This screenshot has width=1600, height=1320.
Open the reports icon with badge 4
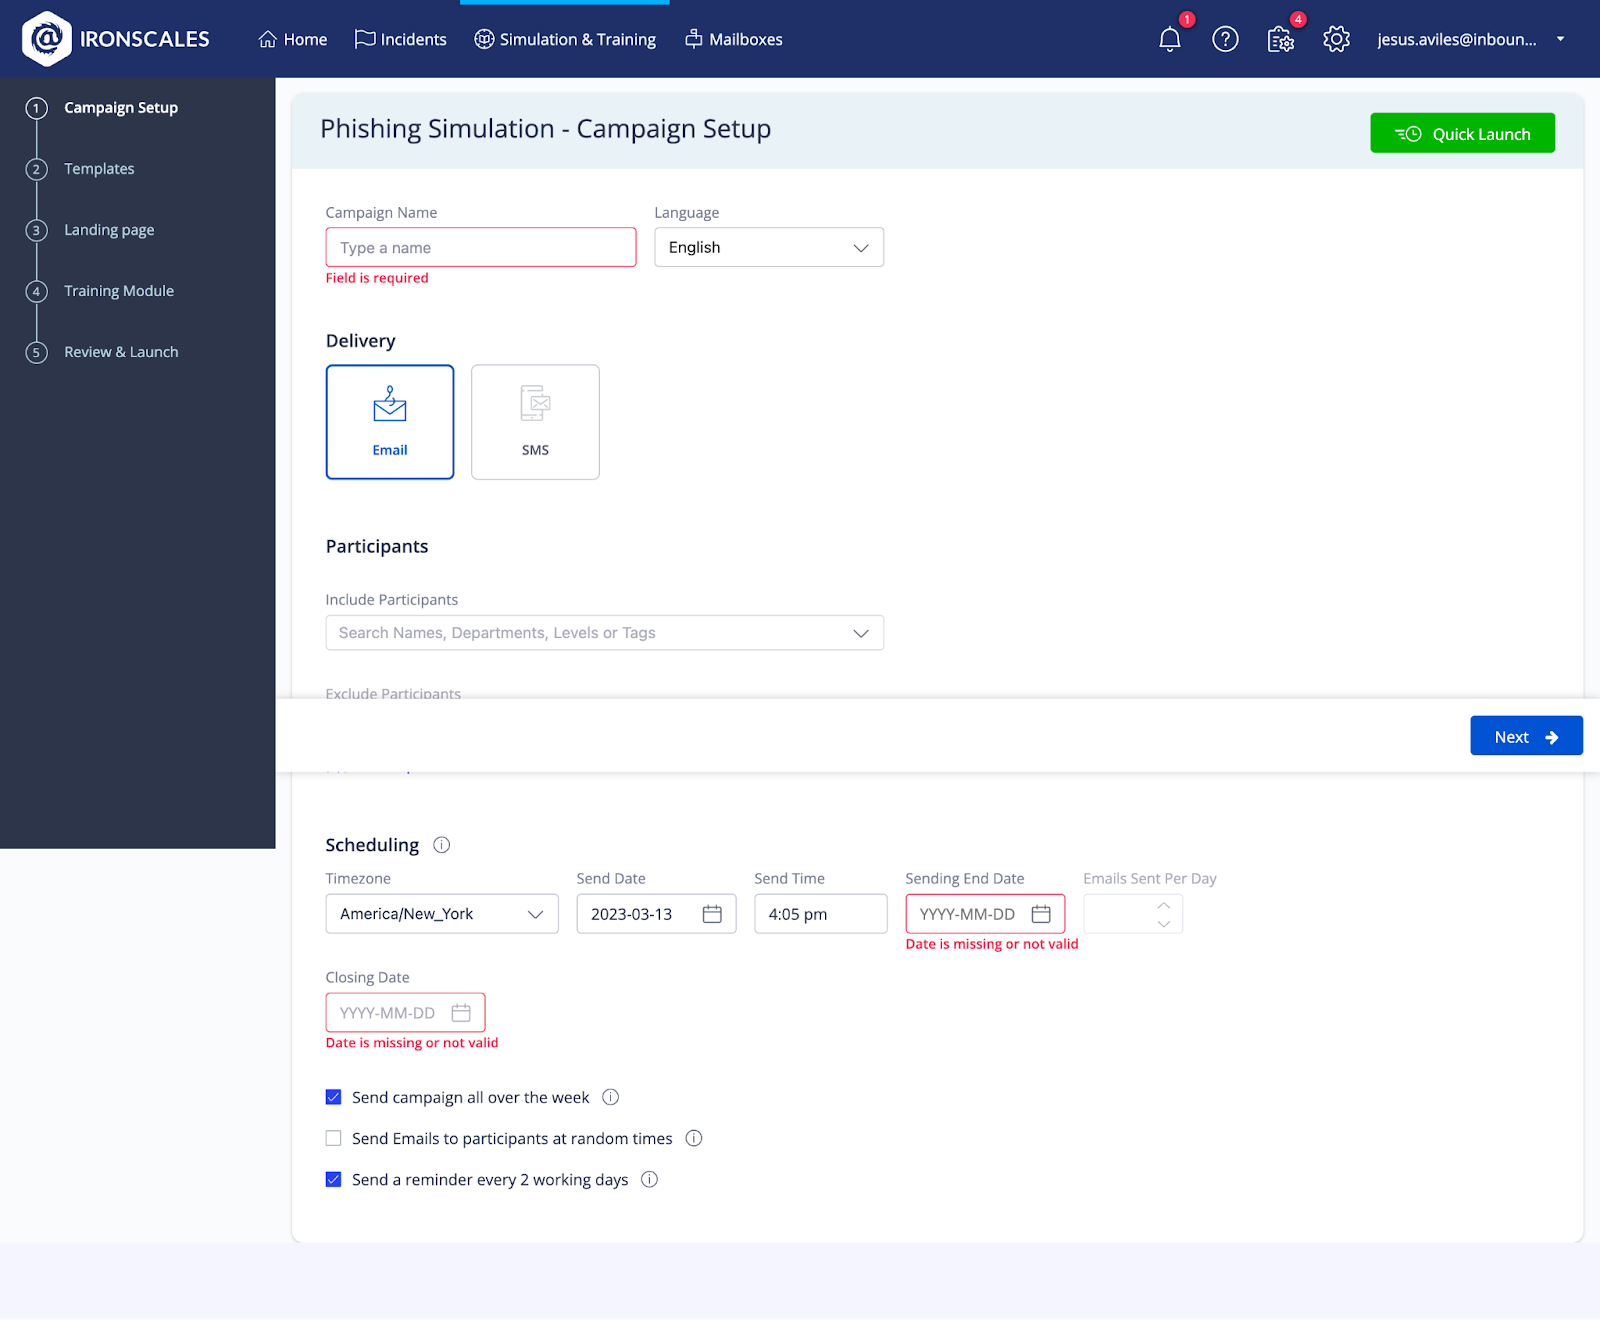click(x=1280, y=40)
